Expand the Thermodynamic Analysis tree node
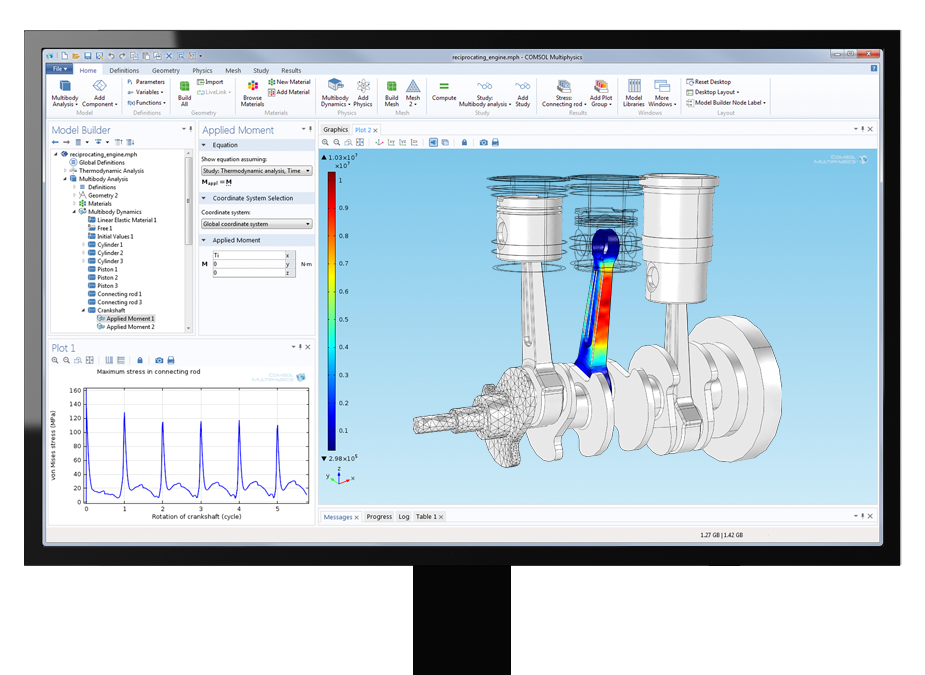The height and width of the screenshot is (675, 925). (x=65, y=171)
